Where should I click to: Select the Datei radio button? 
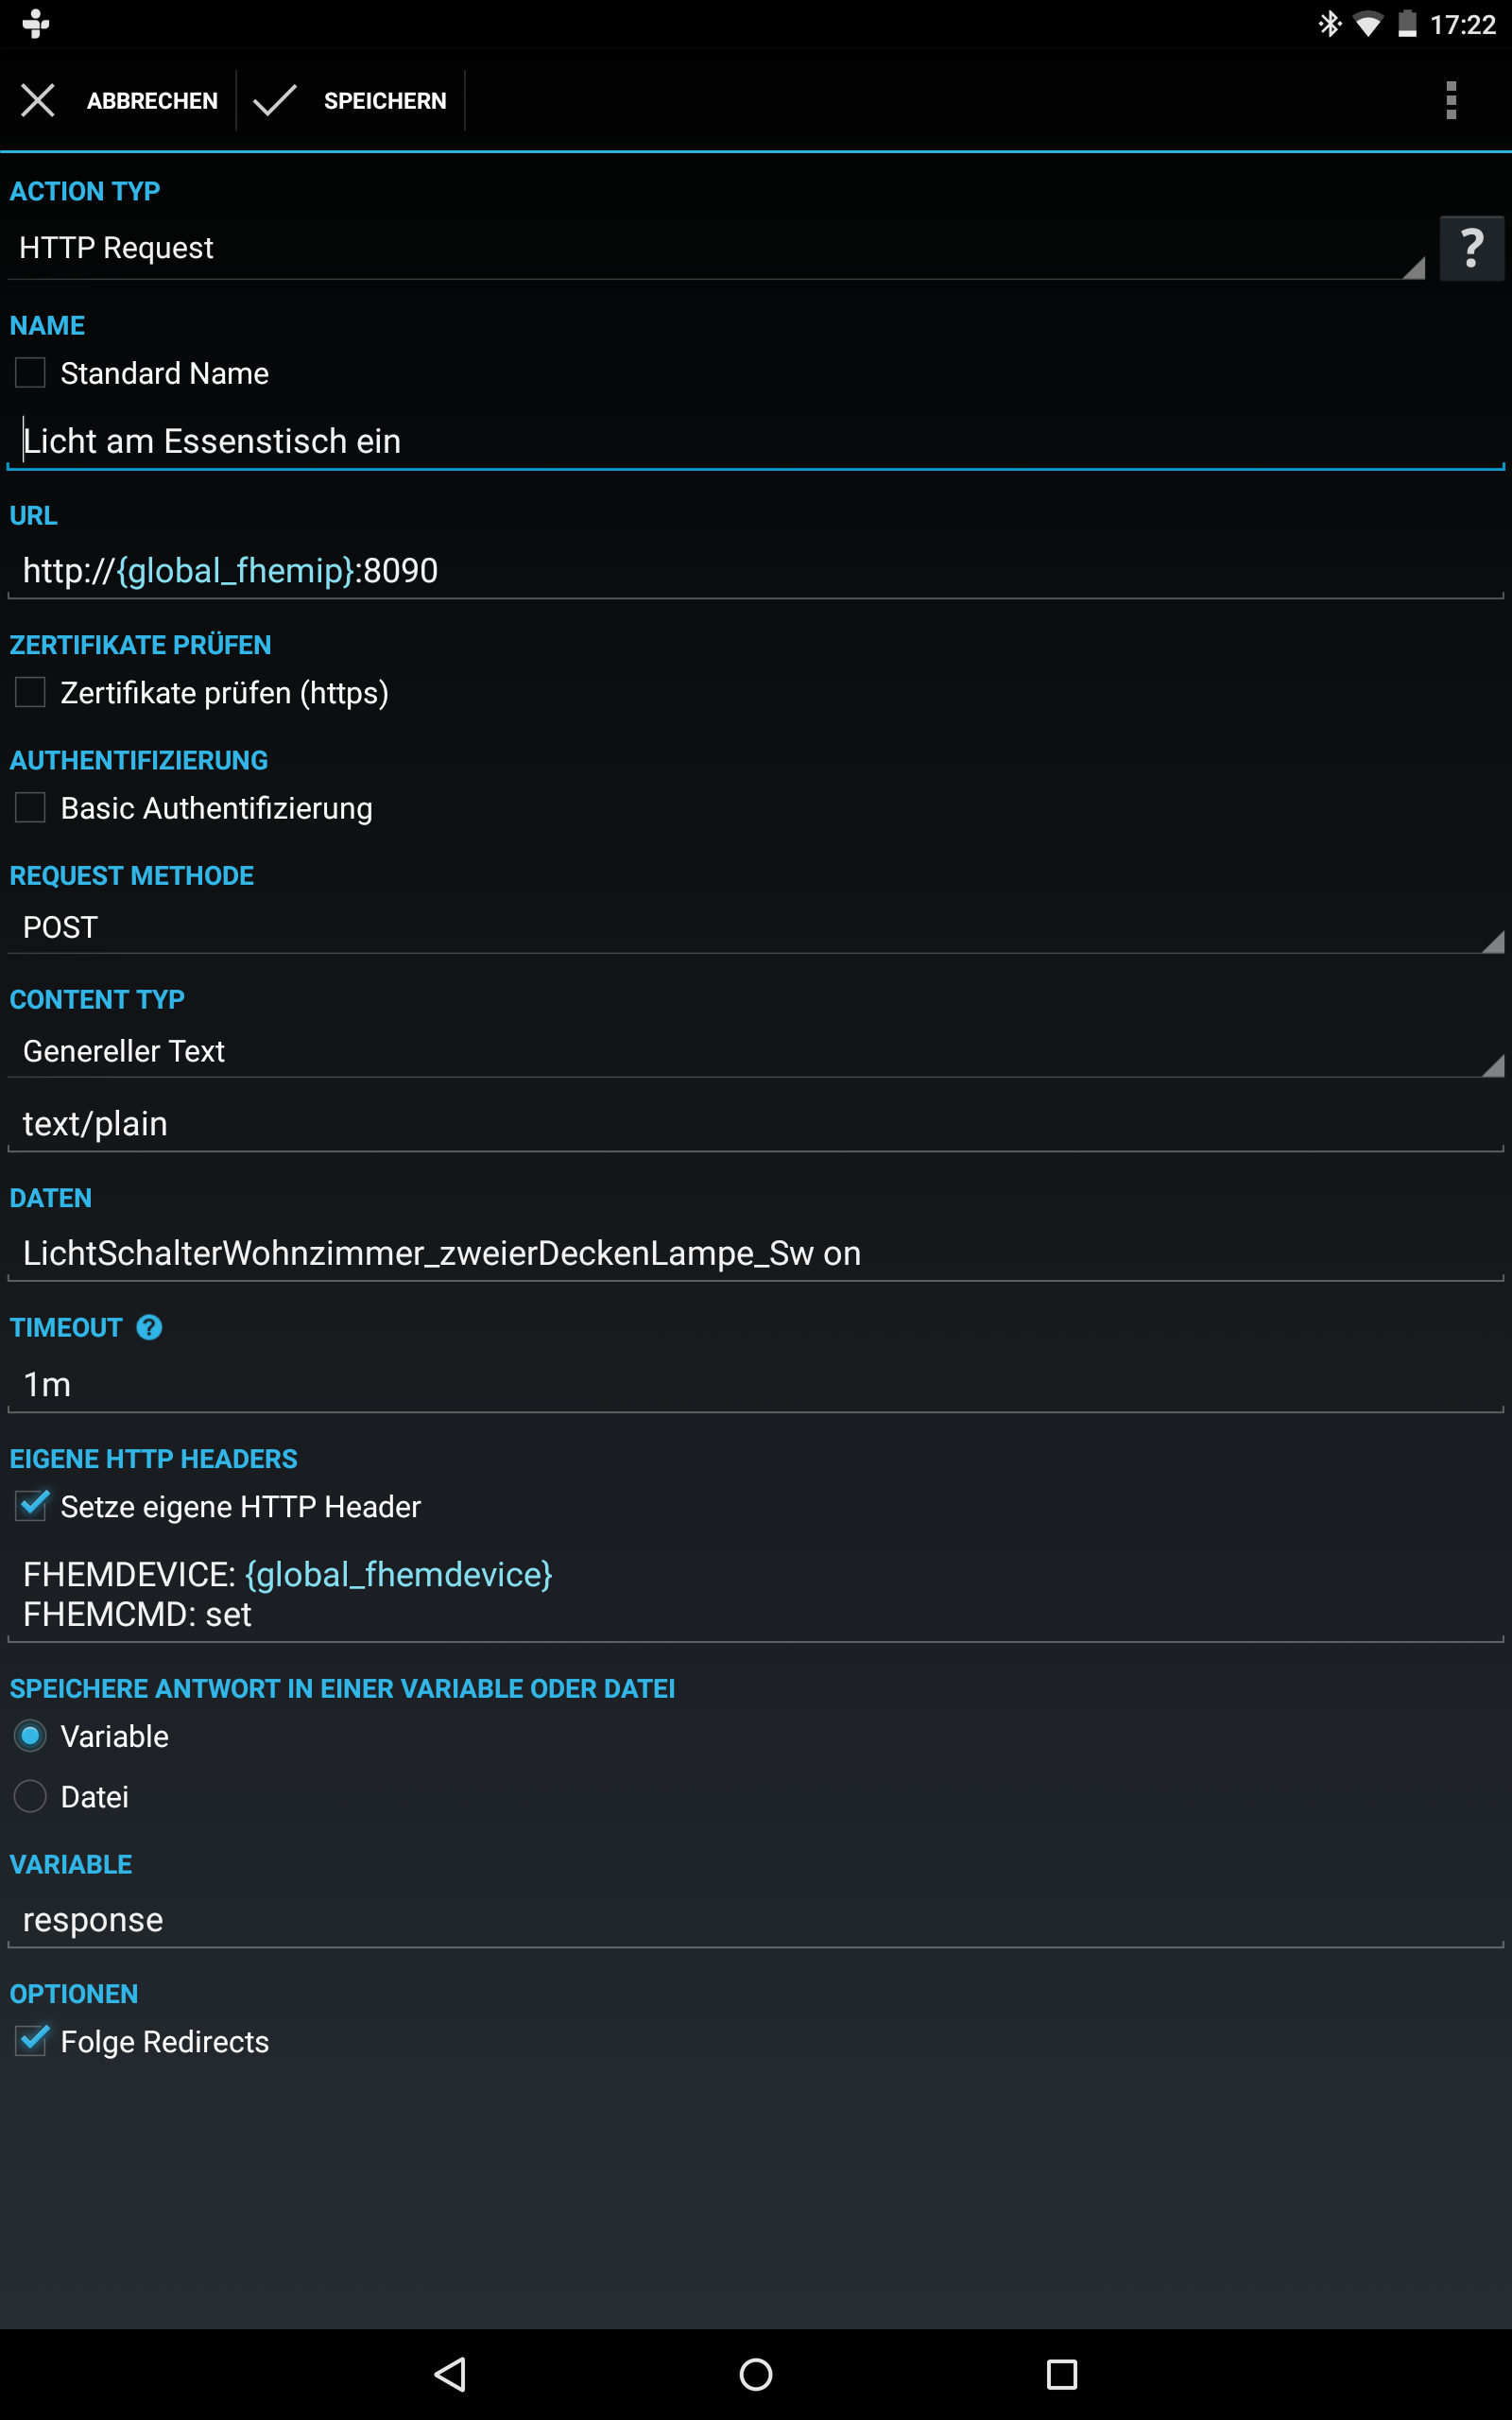point(30,1796)
